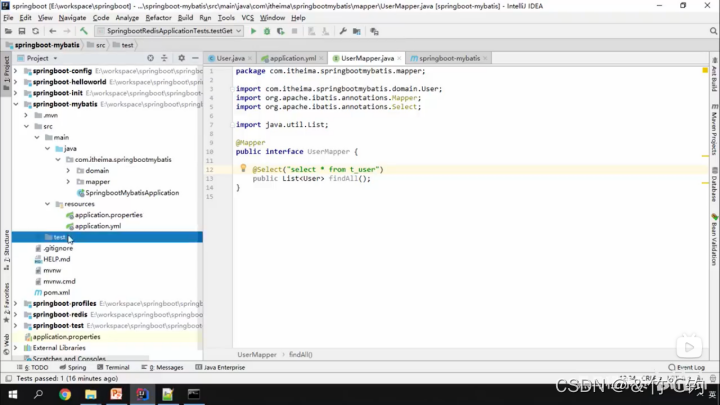Screen dimensions: 720x405
Task: Run the configuration with green play
Action: tap(253, 31)
